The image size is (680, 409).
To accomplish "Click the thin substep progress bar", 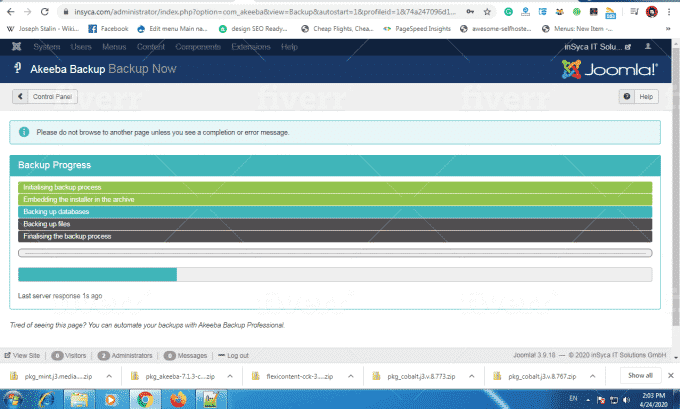I will [335, 253].
